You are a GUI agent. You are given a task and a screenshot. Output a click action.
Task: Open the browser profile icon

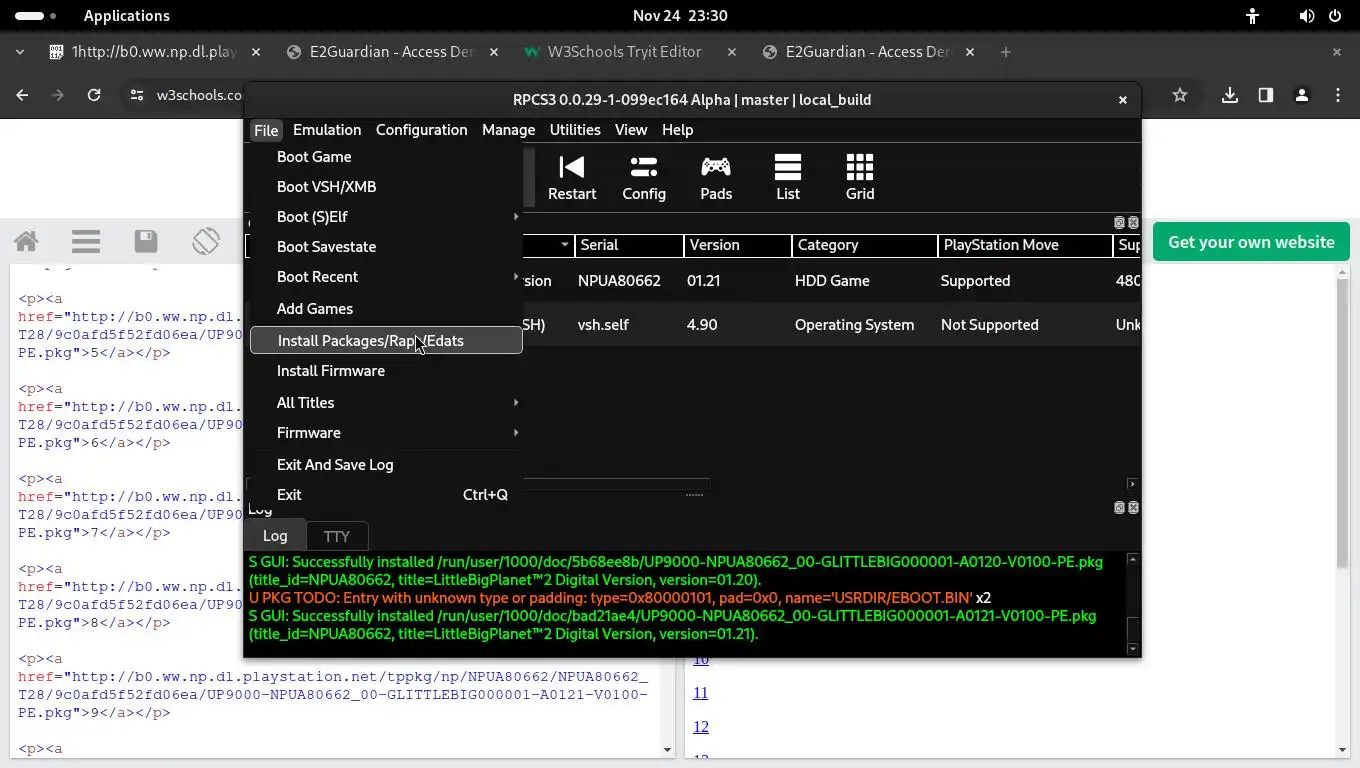tap(1302, 95)
